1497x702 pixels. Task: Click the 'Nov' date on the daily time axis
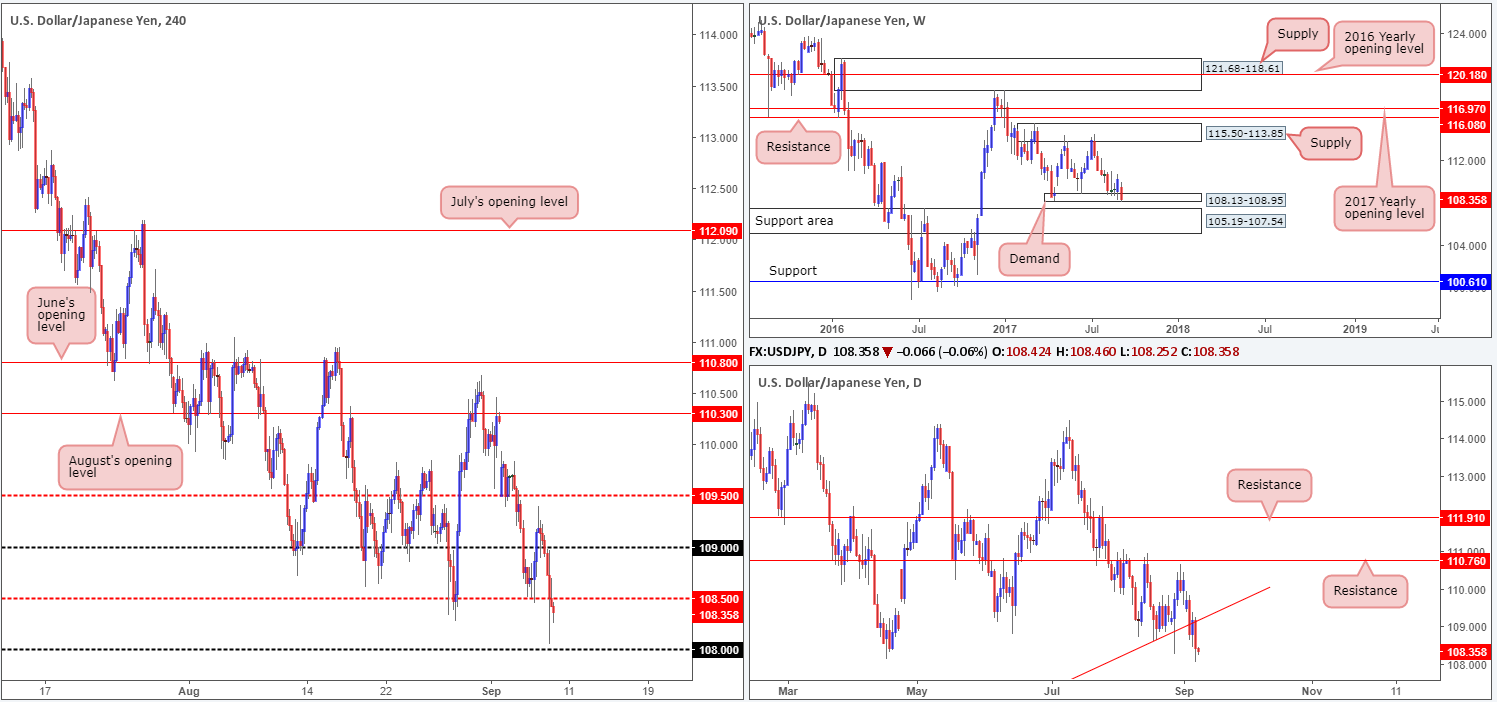click(x=1311, y=690)
